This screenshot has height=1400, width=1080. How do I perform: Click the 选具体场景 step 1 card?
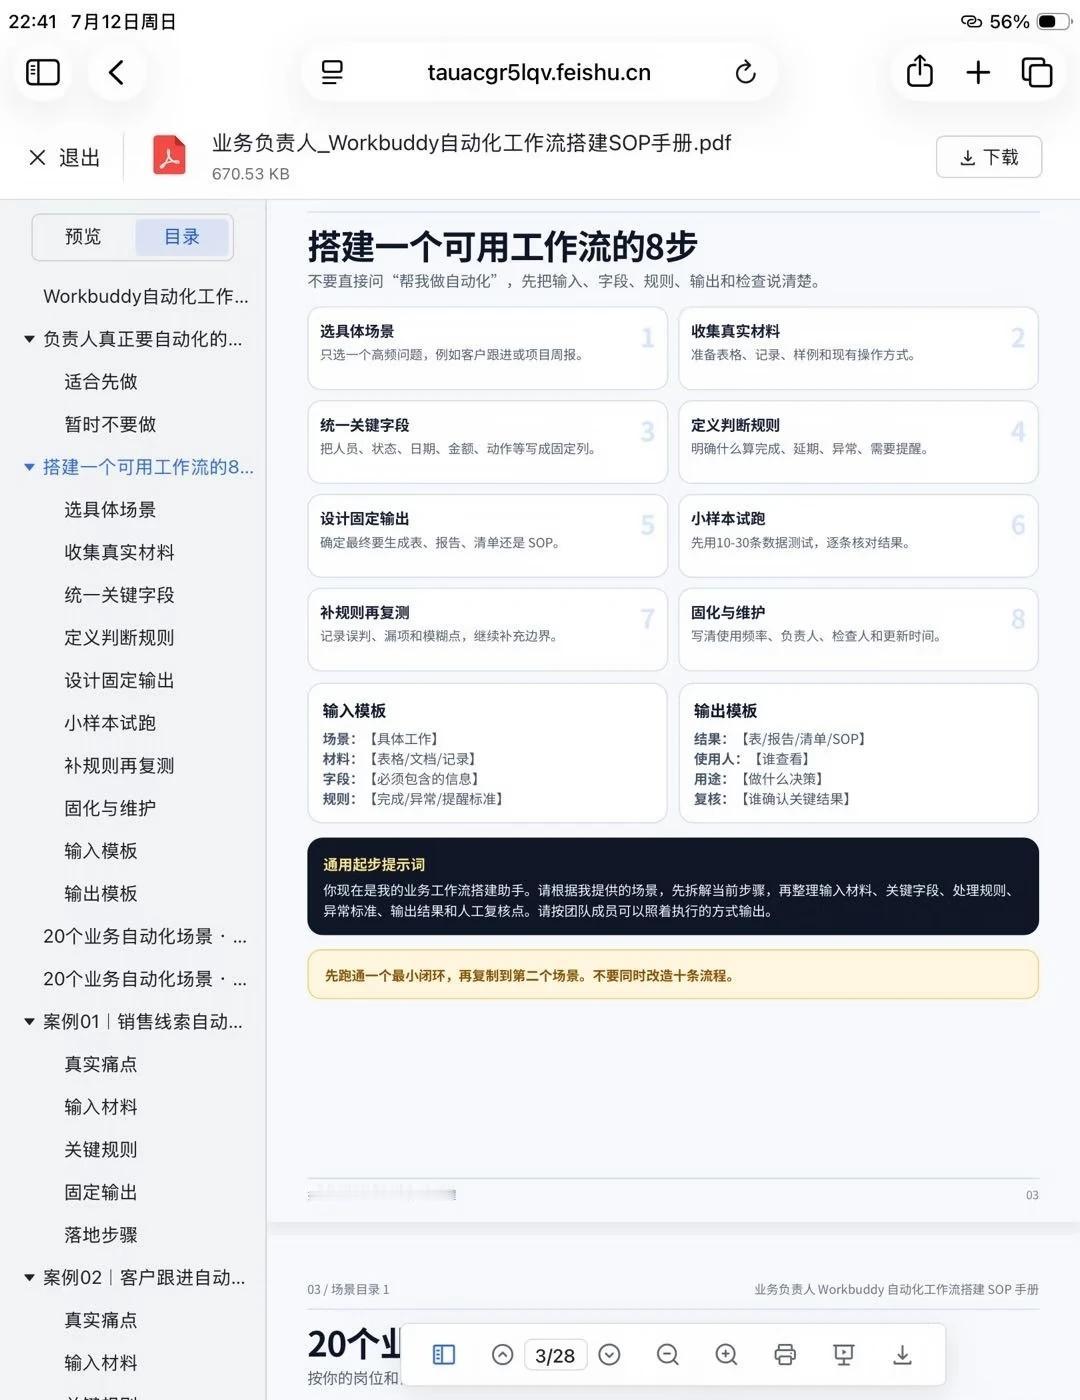pos(487,348)
